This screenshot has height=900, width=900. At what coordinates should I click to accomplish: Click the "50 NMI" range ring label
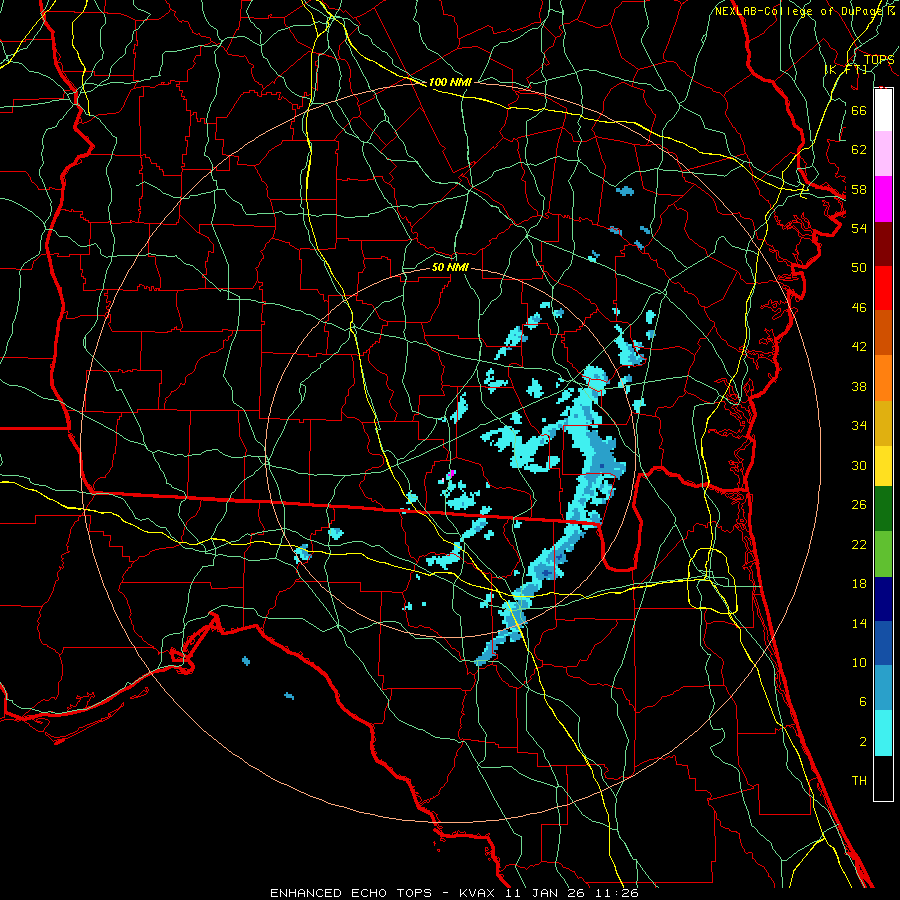(450, 267)
